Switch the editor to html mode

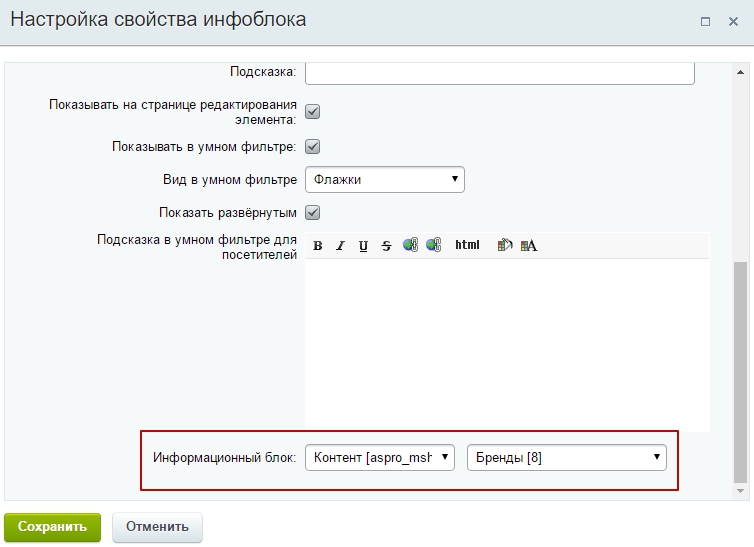[x=467, y=245]
